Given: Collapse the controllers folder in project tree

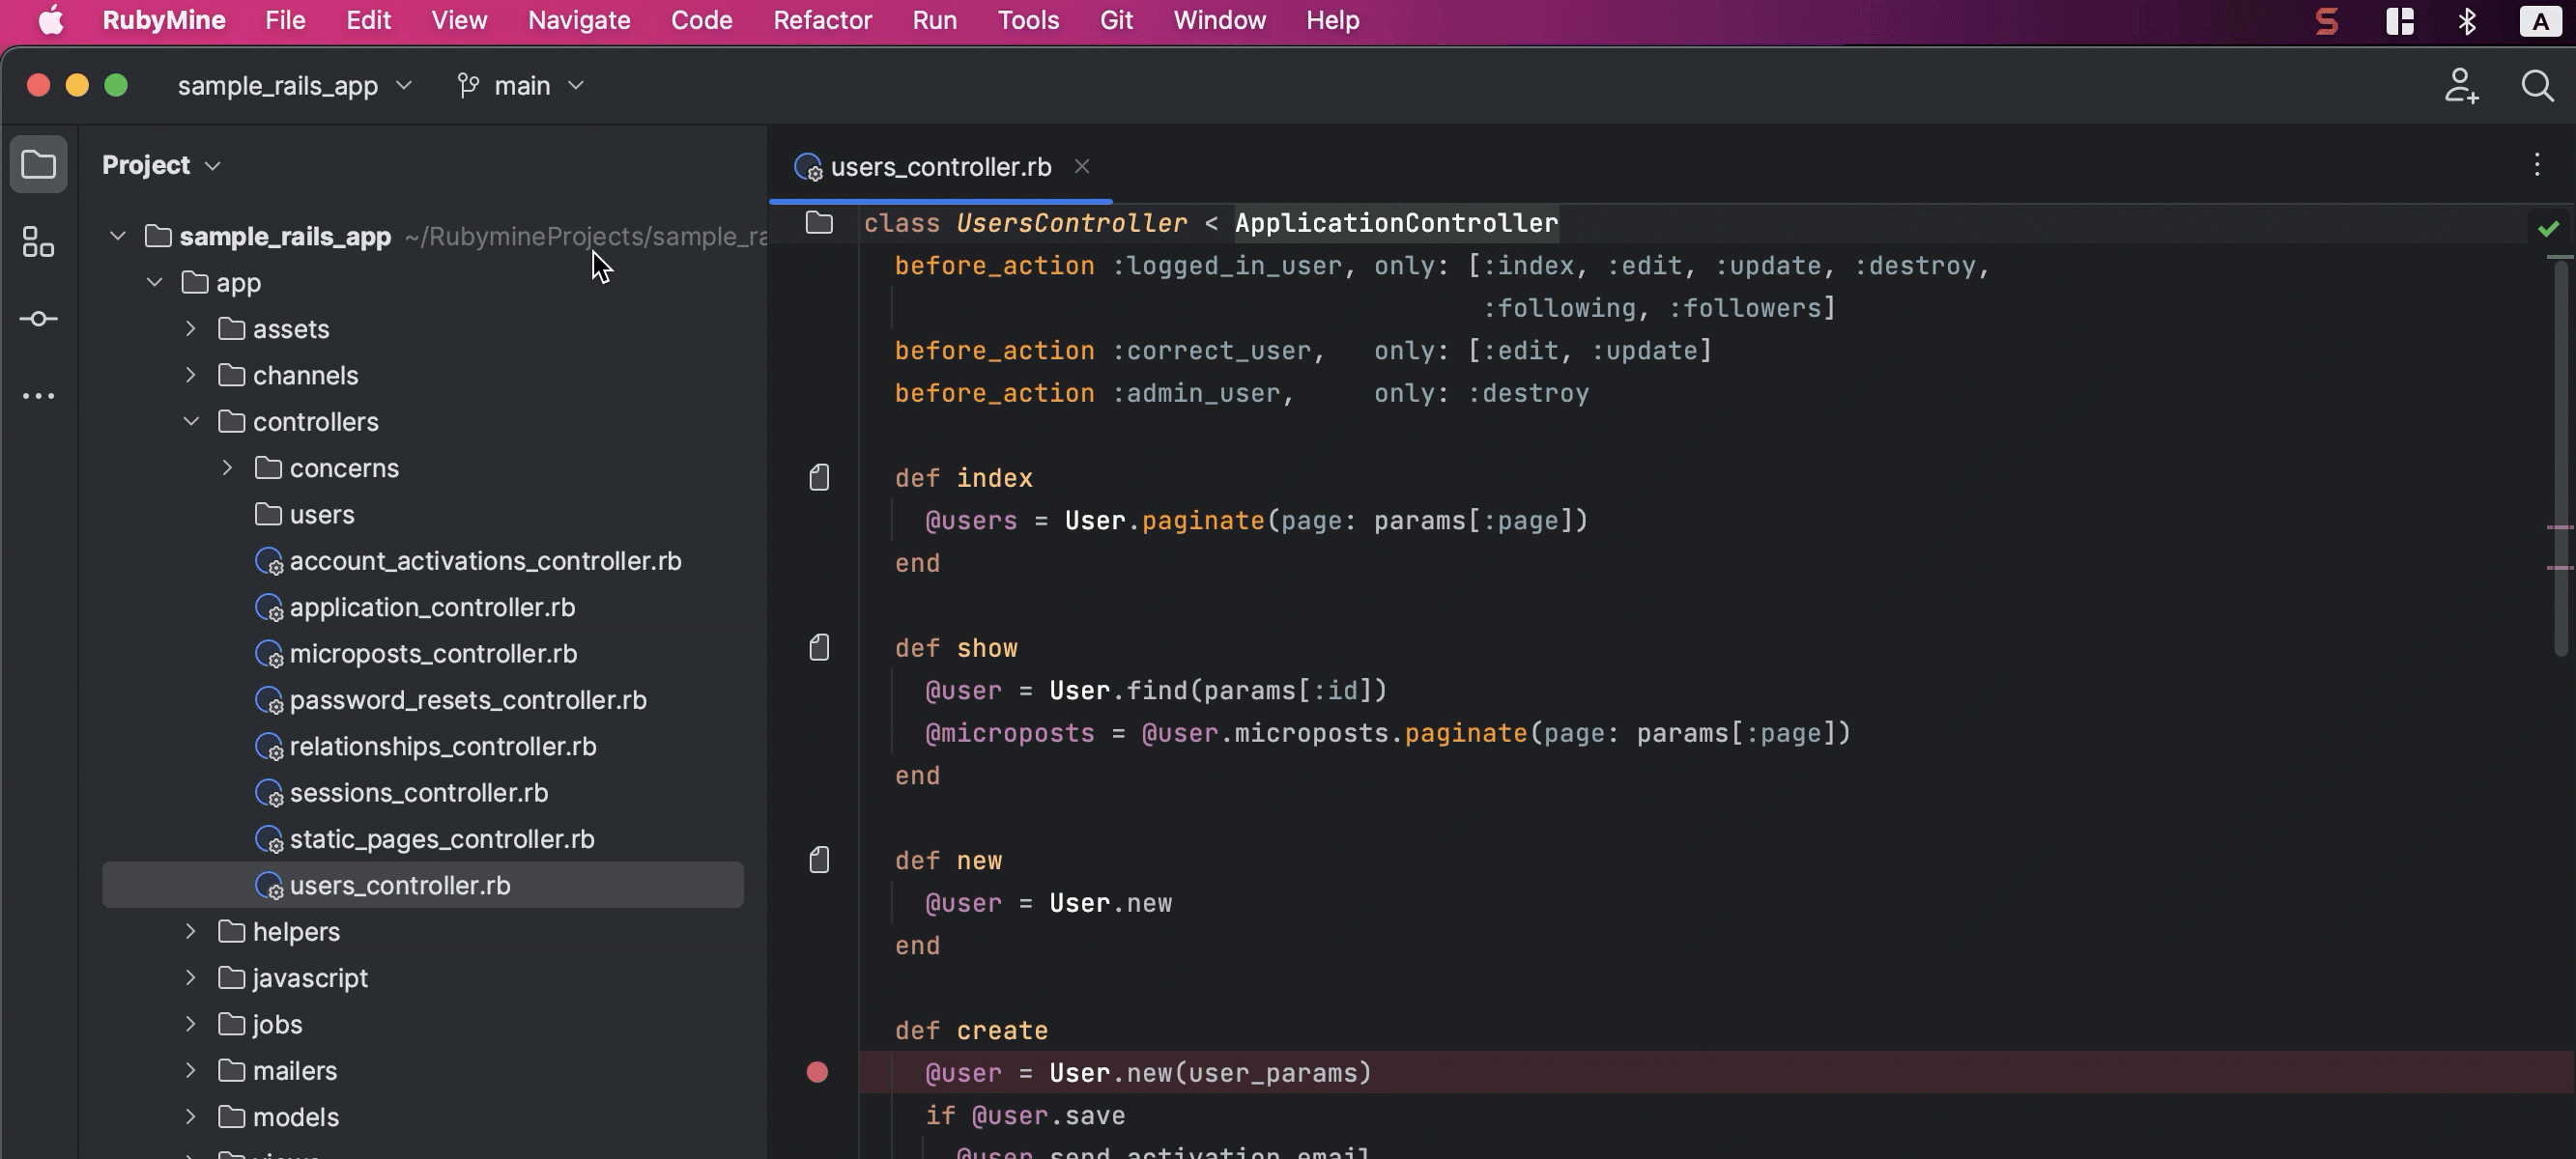Looking at the screenshot, I should (191, 422).
